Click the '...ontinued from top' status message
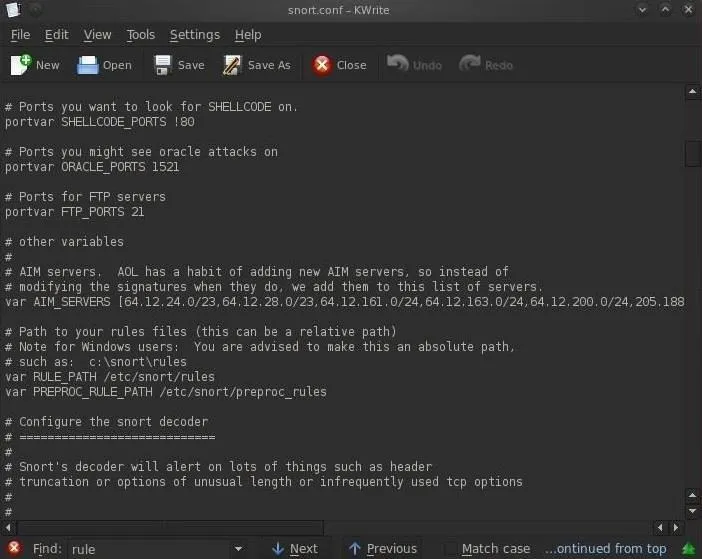The height and width of the screenshot is (559, 702). point(605,549)
